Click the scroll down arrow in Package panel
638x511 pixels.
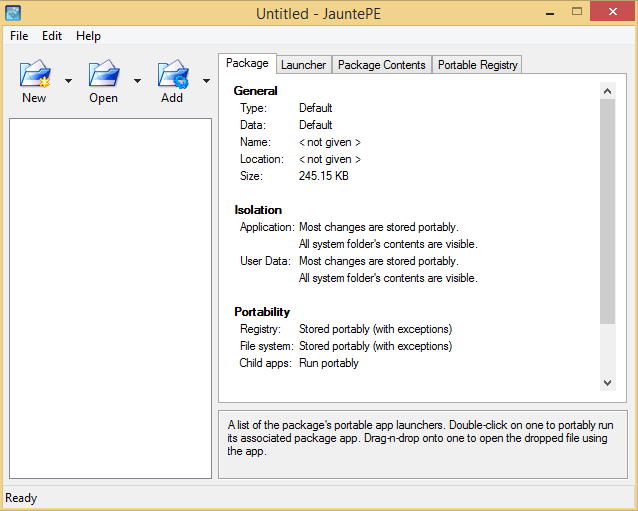pyautogui.click(x=607, y=382)
